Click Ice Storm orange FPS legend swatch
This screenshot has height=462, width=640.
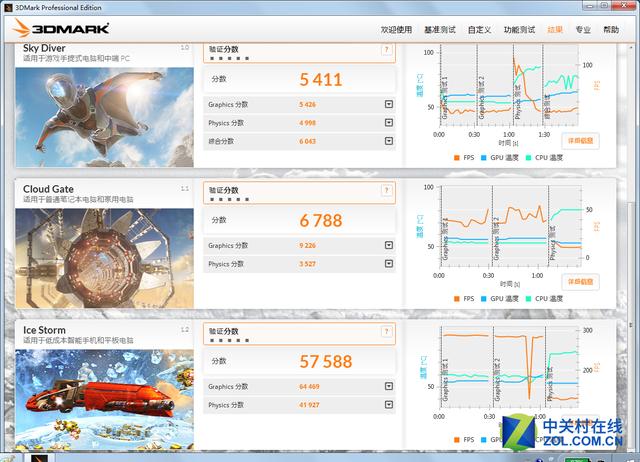(457, 440)
